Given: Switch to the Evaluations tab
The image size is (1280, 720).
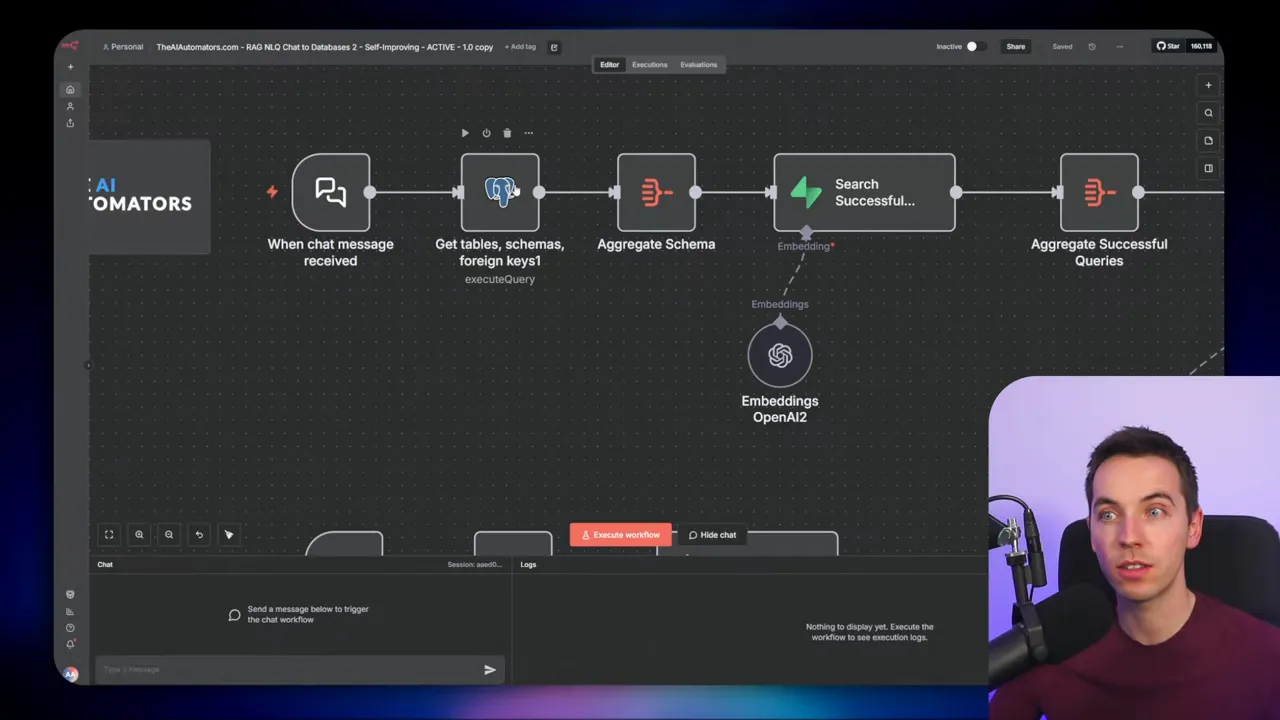Looking at the screenshot, I should coord(698,64).
